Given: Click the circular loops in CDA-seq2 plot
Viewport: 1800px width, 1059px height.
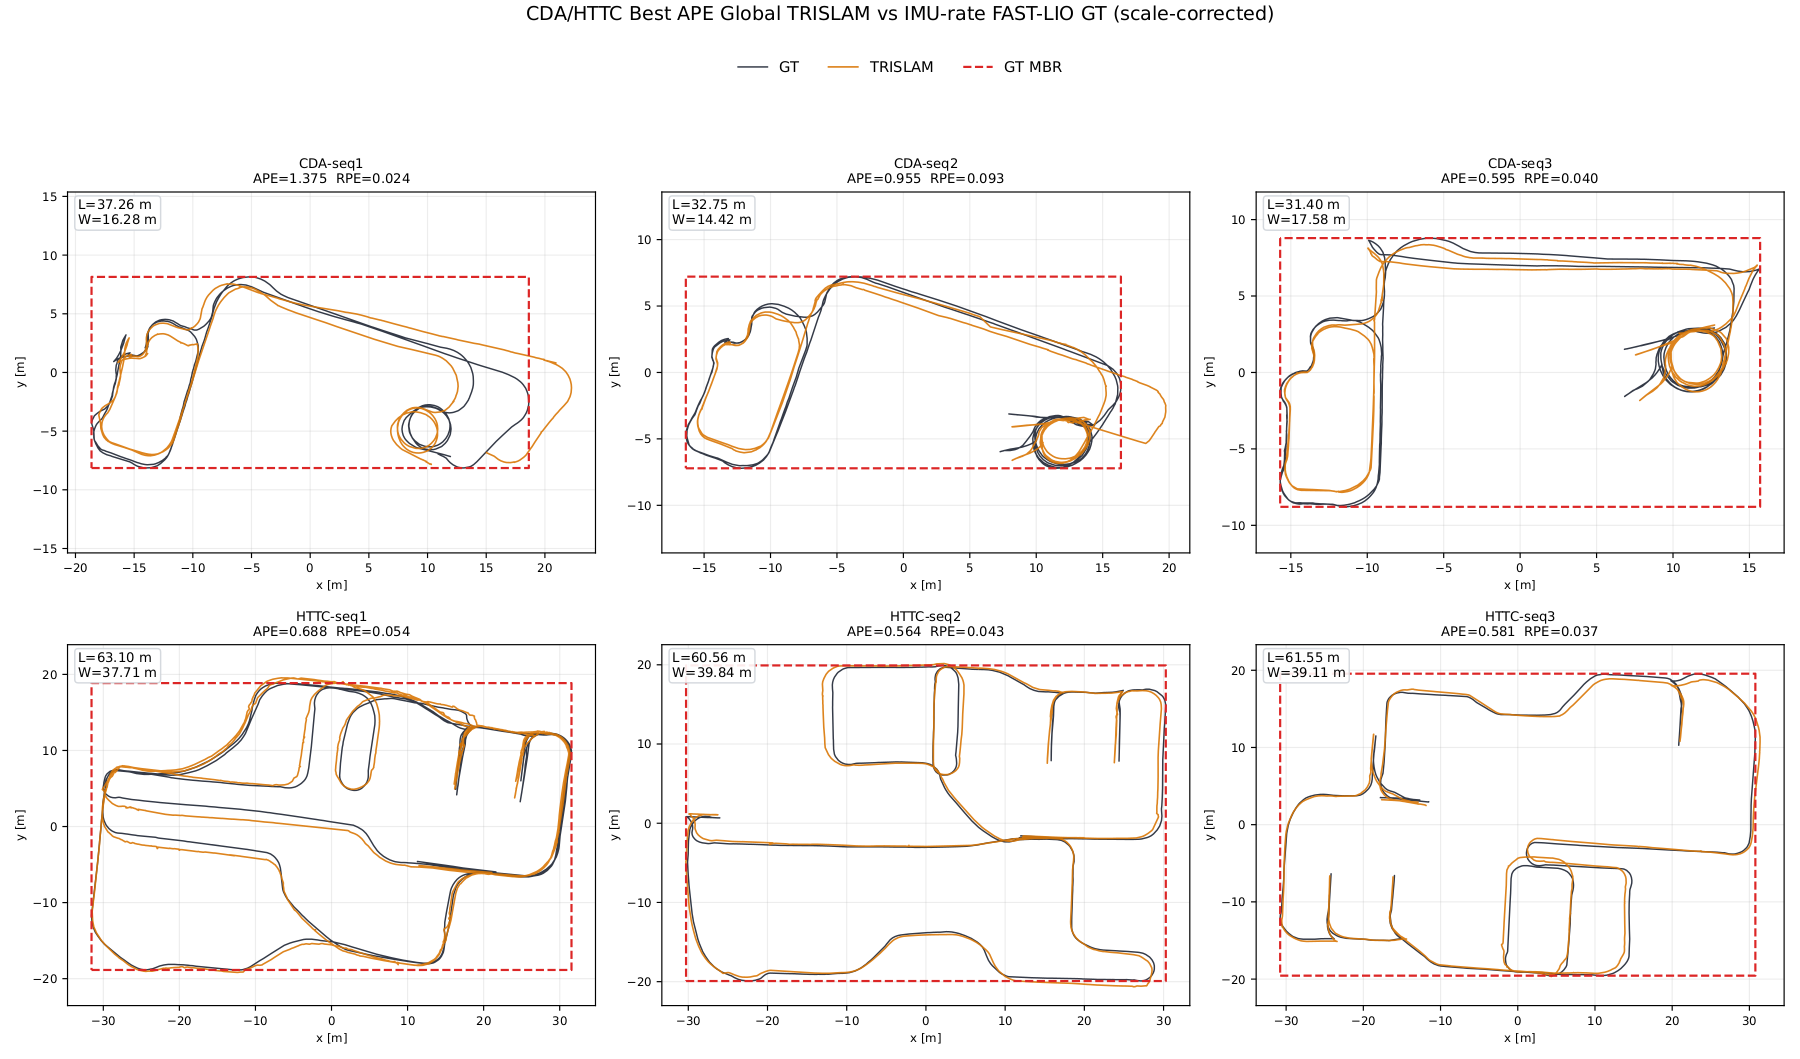Looking at the screenshot, I should (x=1062, y=441).
